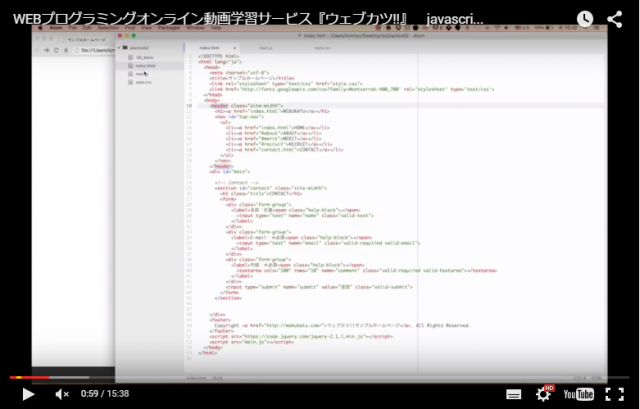Open style.css from the Atom file tree
The height and width of the screenshot is (409, 640).
coord(143,82)
